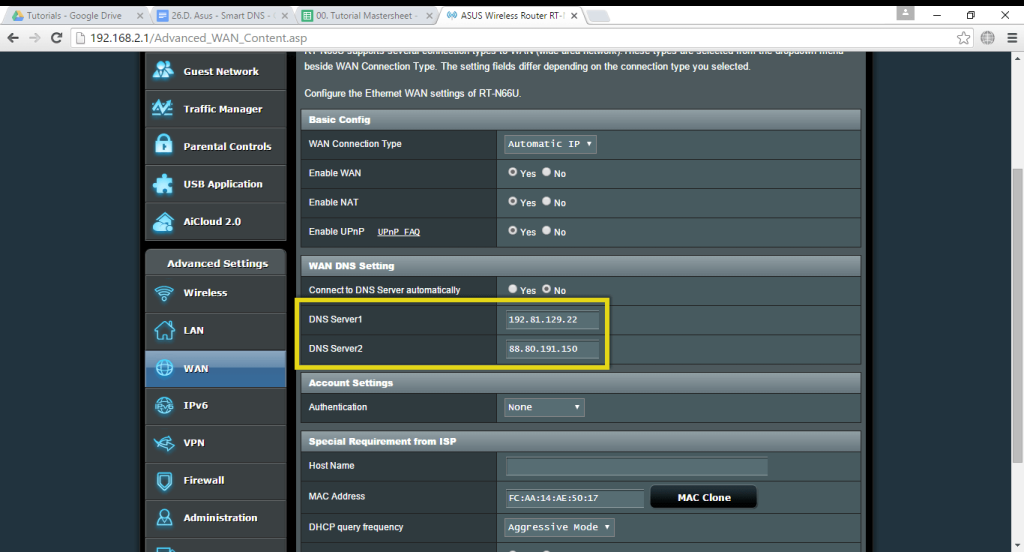Go forward in browser
Screen dimensions: 1024x552
pyautogui.click(x=34, y=38)
